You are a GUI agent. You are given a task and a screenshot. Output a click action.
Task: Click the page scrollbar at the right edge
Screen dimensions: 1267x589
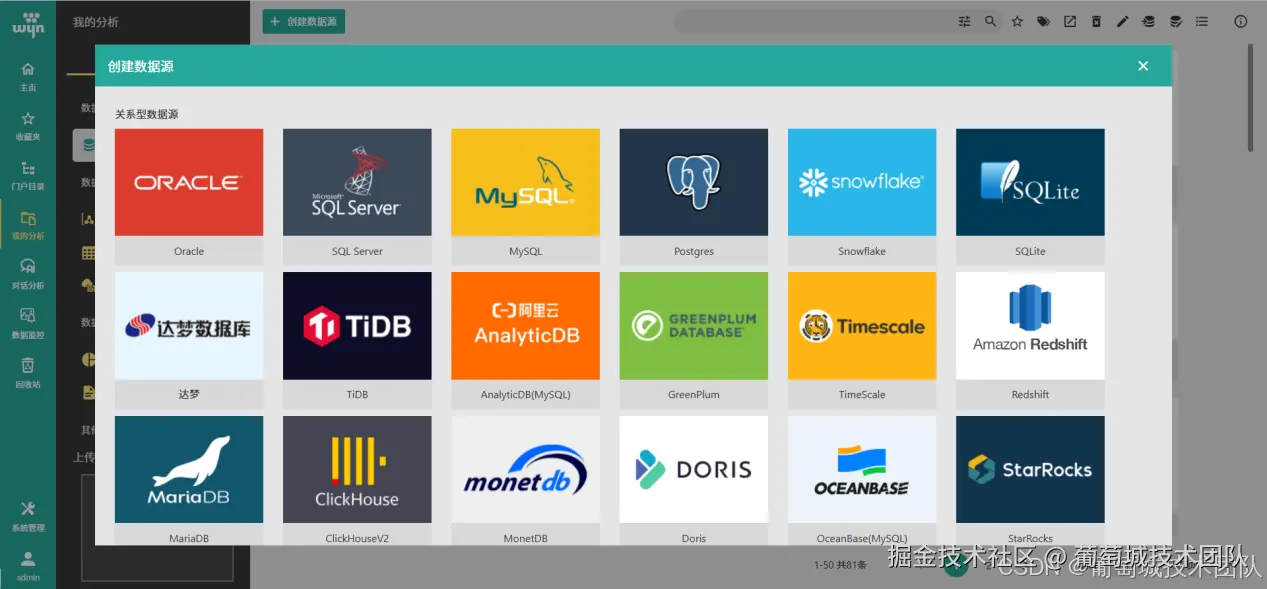coord(1250,98)
